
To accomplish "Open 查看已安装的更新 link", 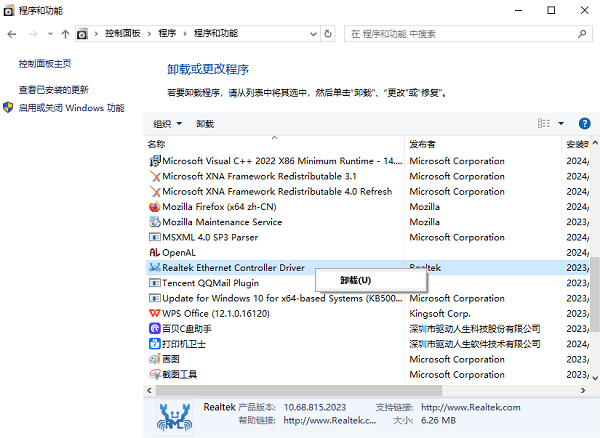I will [x=54, y=90].
